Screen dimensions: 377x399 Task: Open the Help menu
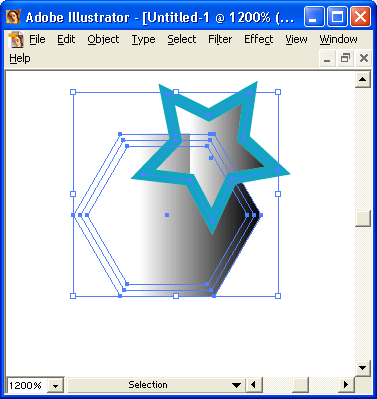[20, 59]
